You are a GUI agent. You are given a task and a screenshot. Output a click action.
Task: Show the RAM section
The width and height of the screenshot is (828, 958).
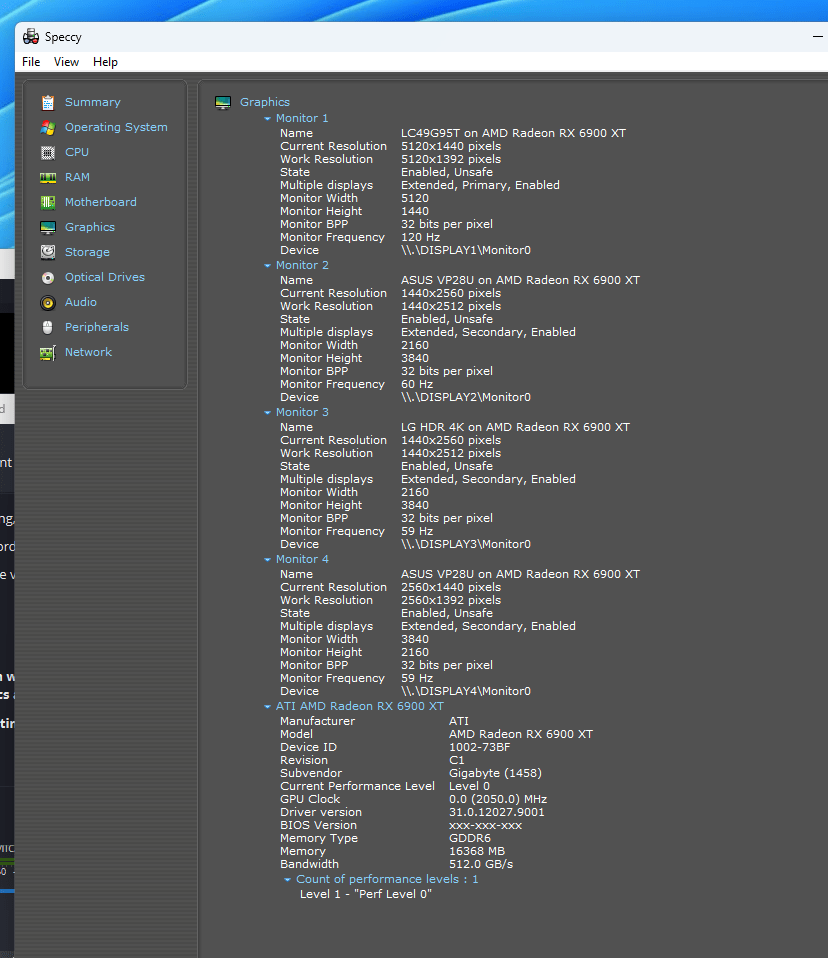[x=77, y=177]
